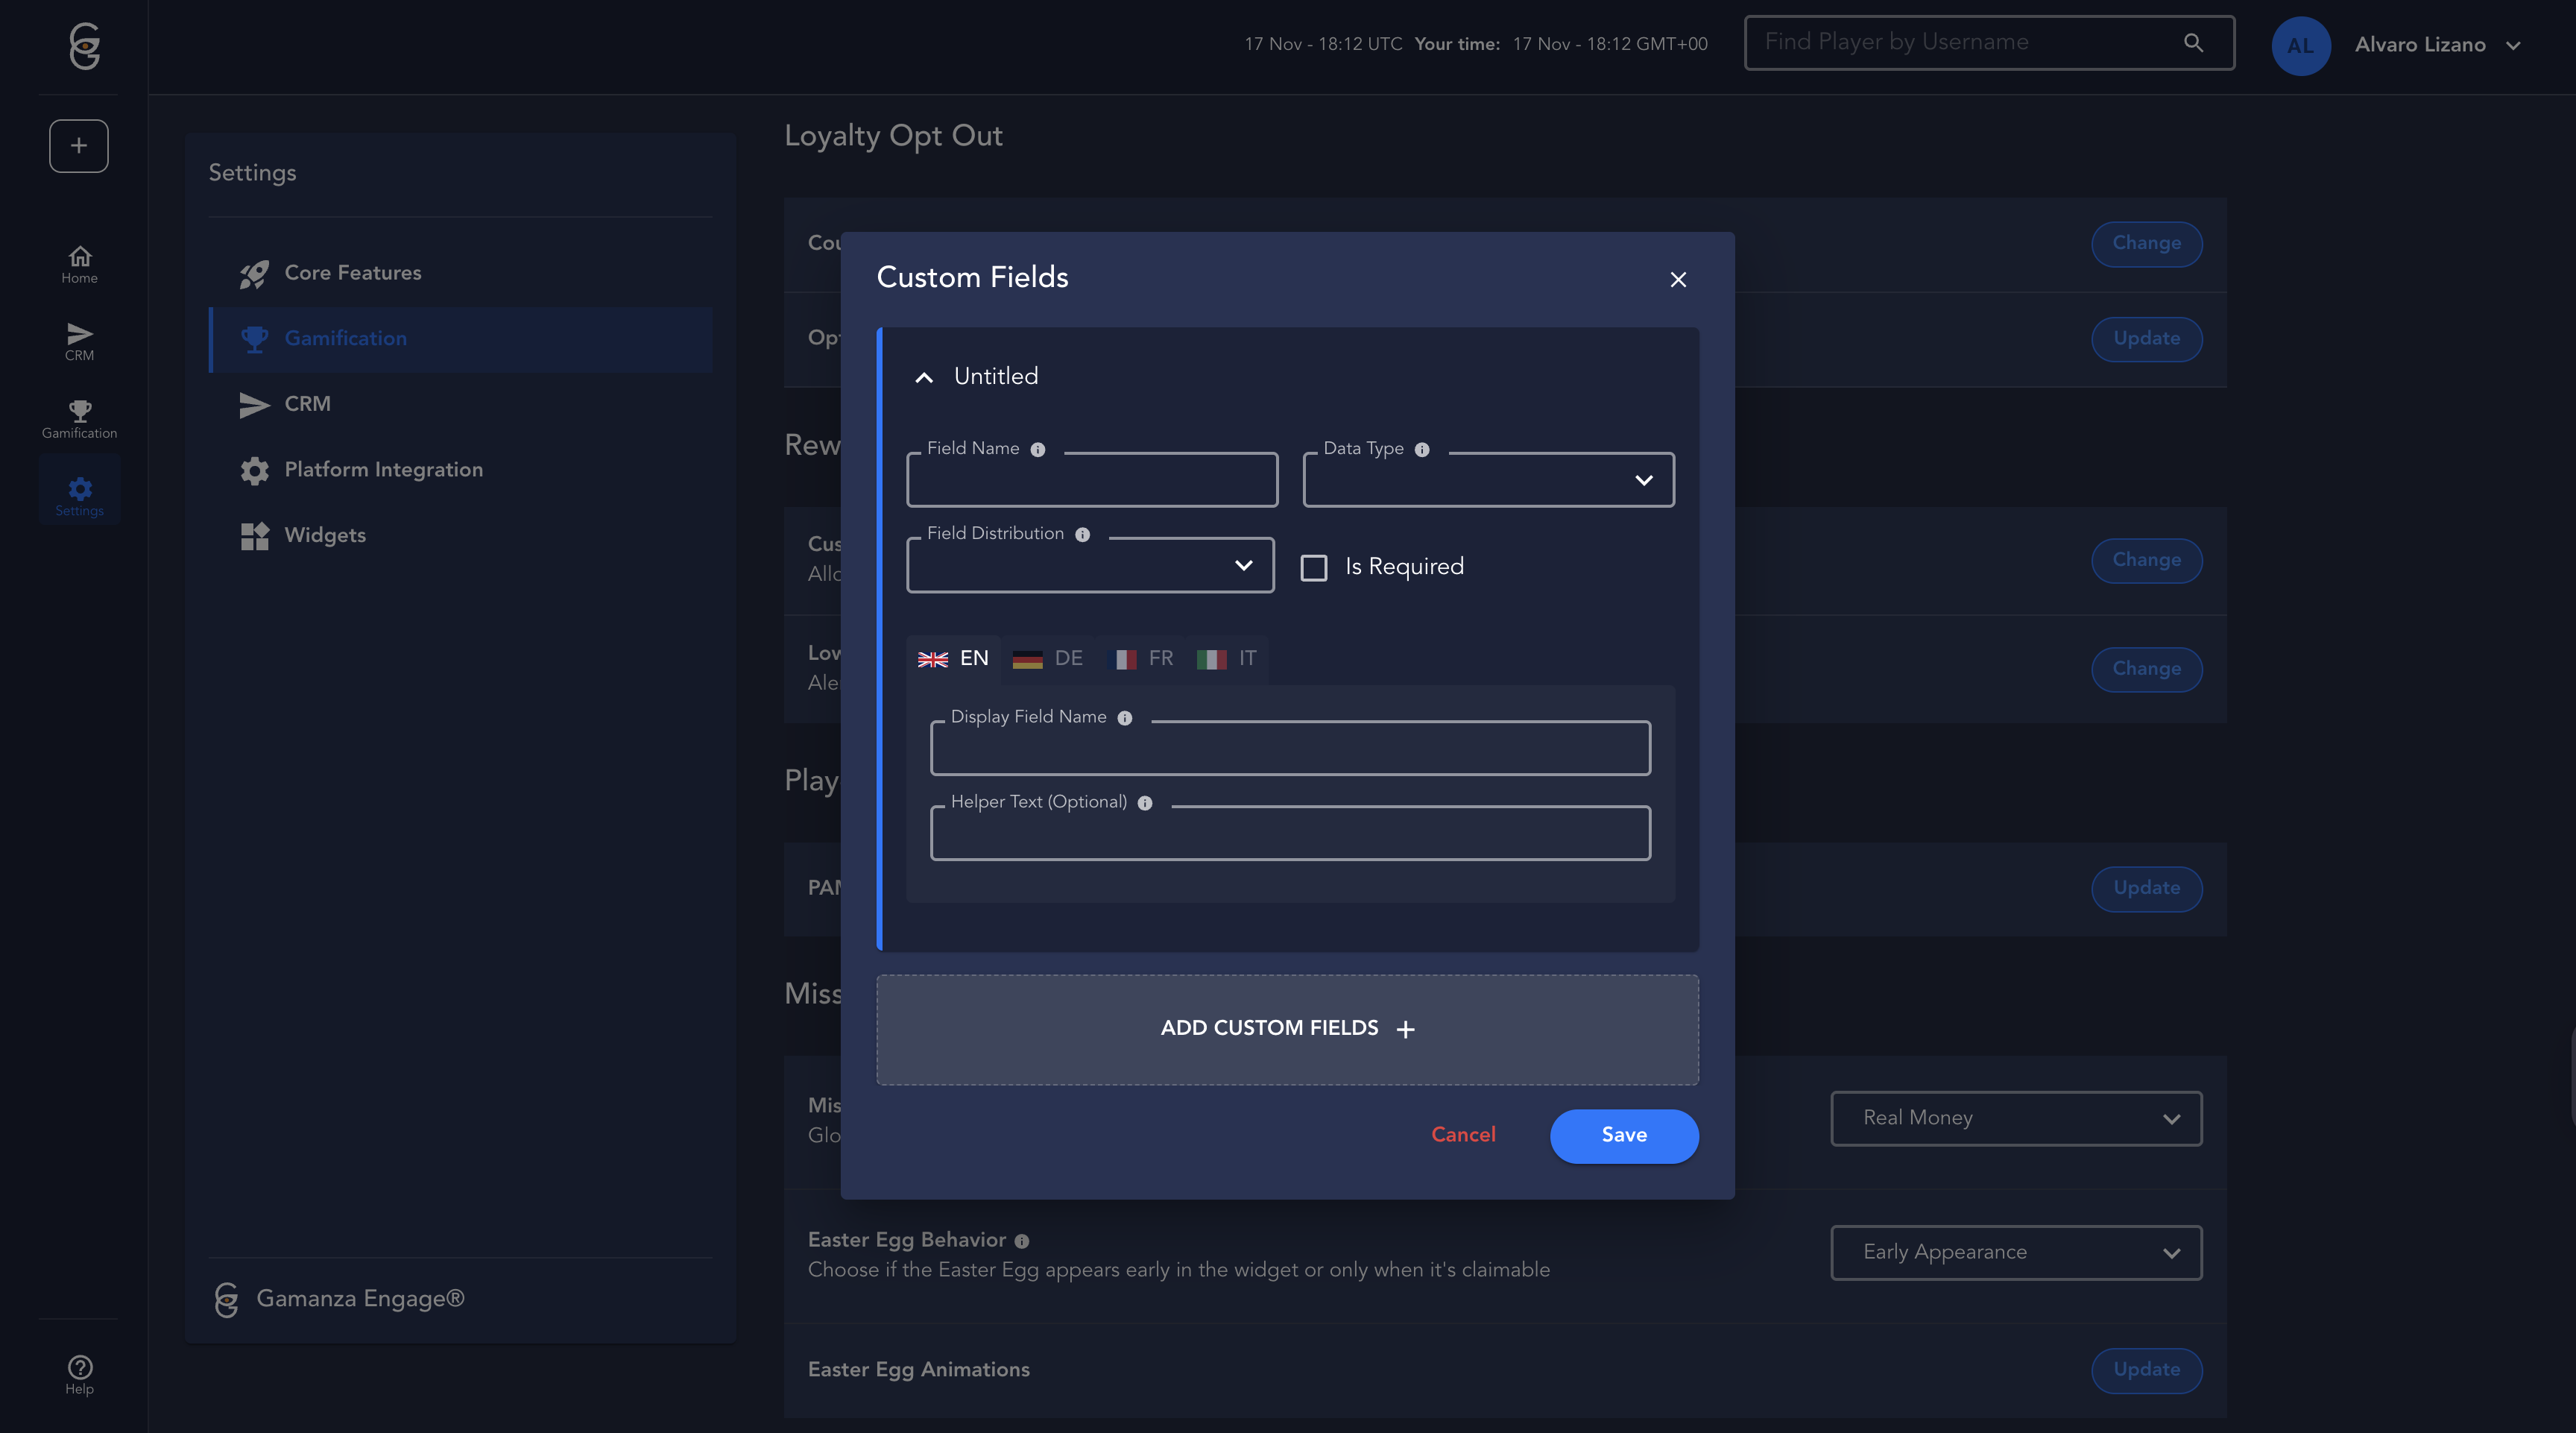Check the Is Required checkbox

pyautogui.click(x=1313, y=568)
